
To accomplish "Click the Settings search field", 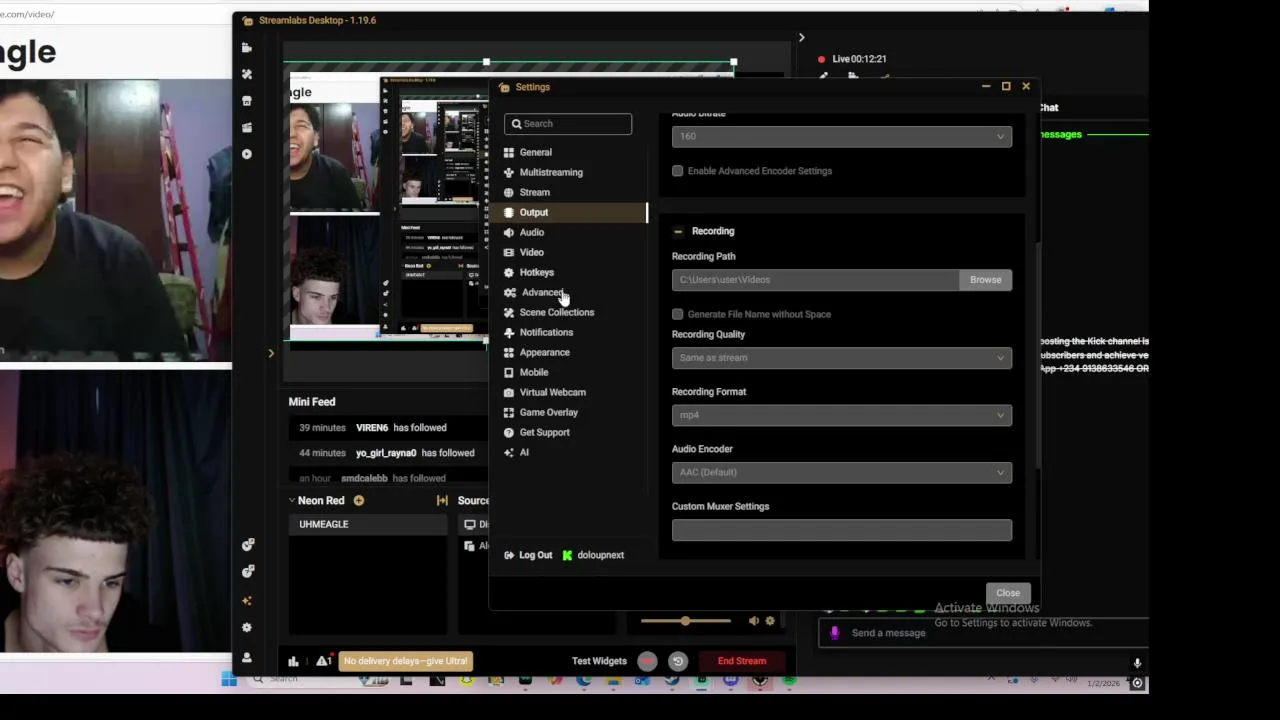I will 568,124.
